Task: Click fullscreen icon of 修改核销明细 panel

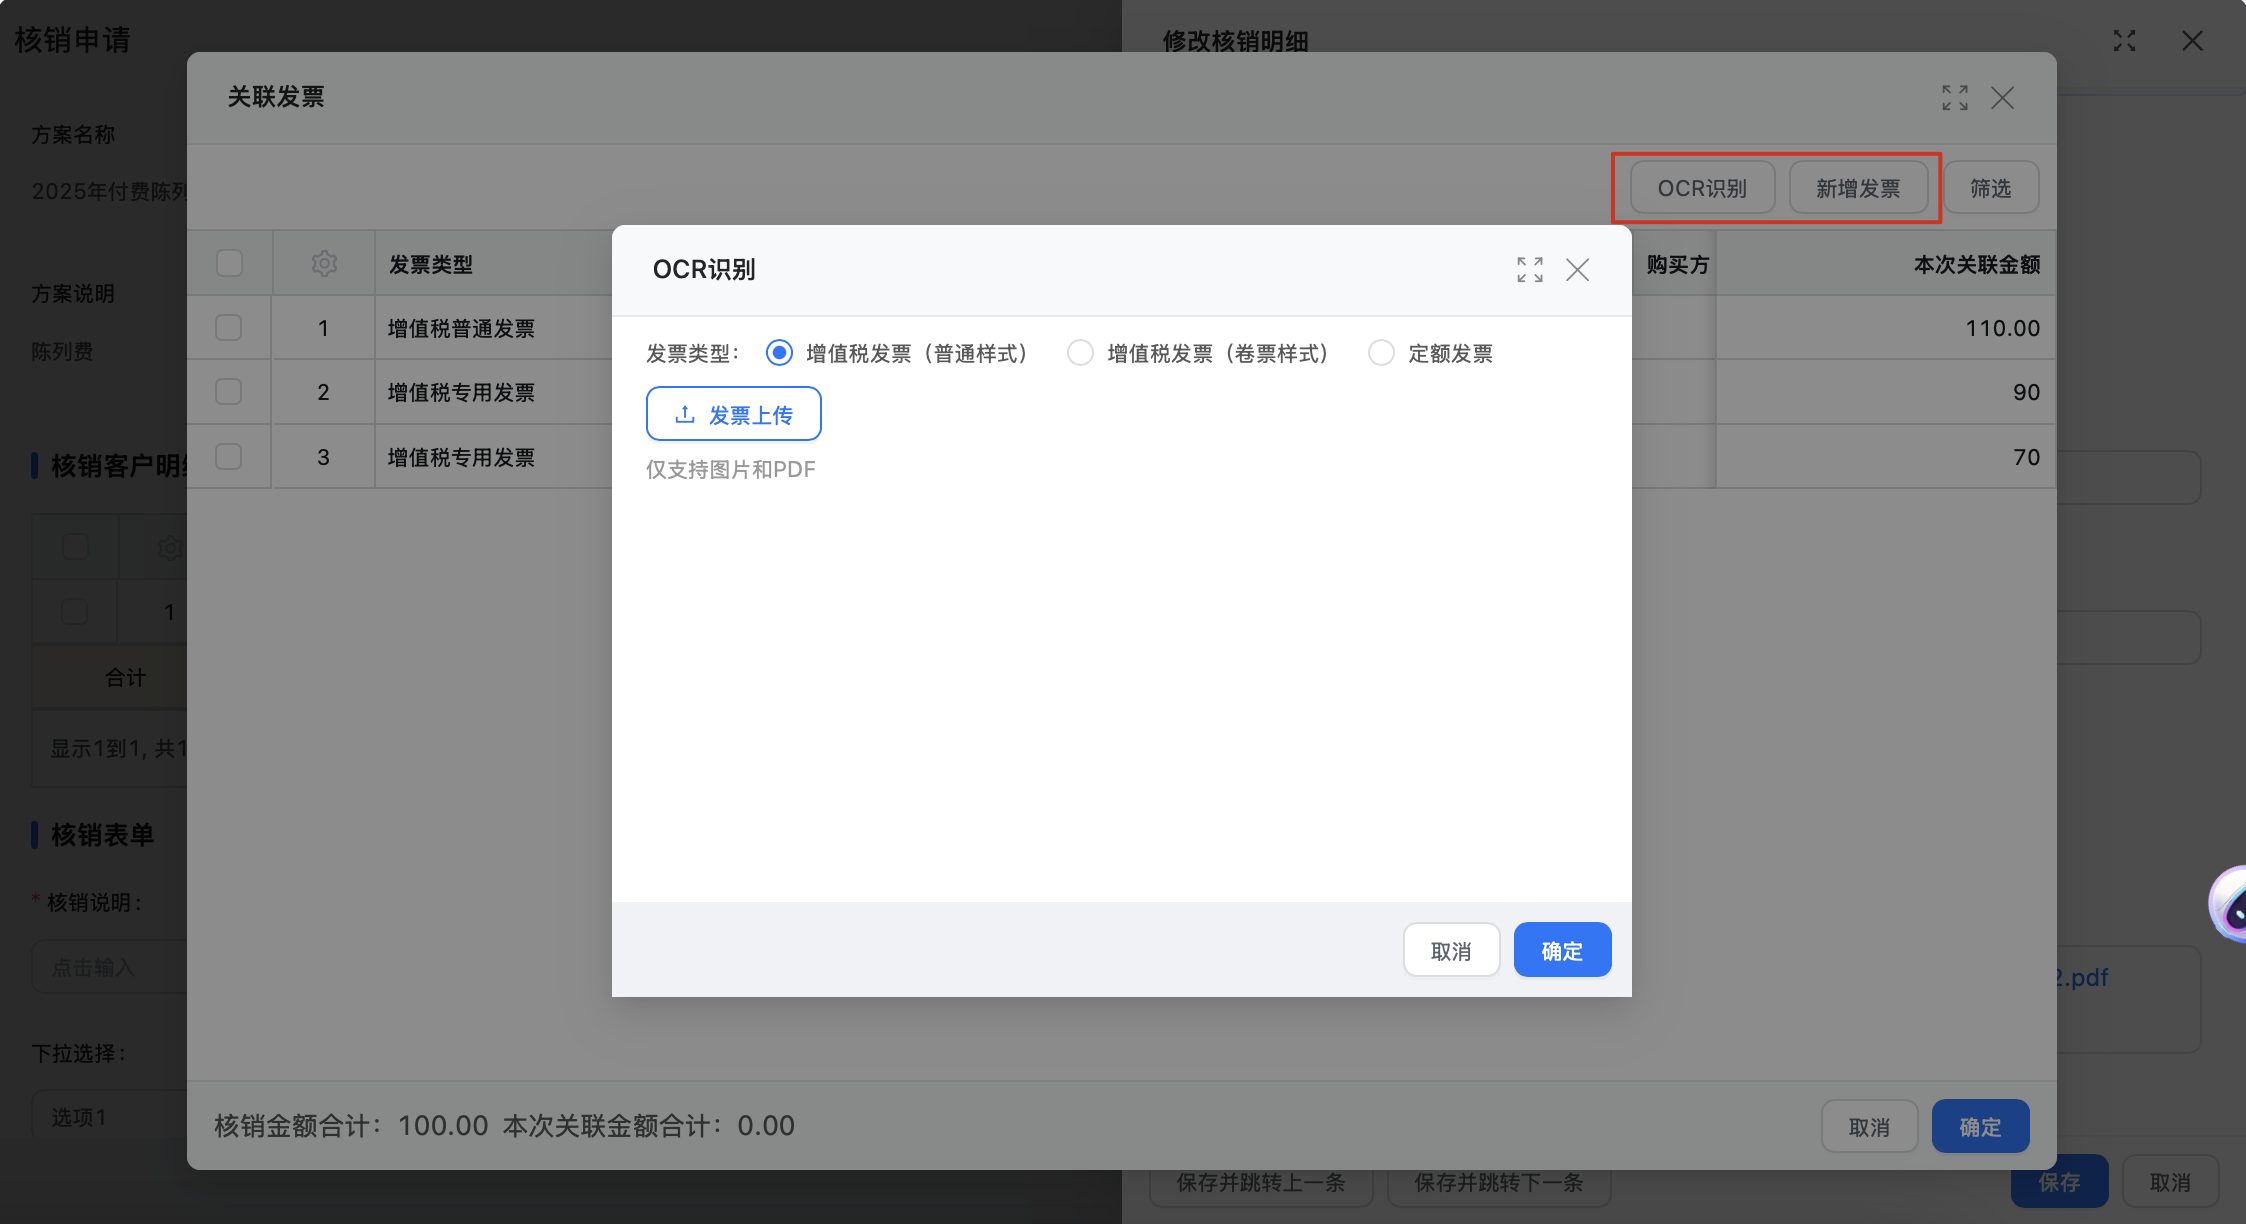Action: tap(2124, 41)
